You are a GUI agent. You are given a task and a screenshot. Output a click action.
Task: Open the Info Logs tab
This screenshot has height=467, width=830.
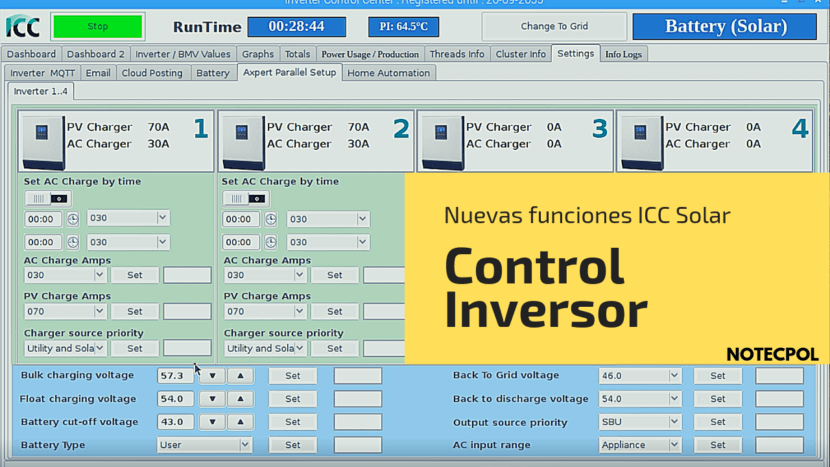click(x=624, y=54)
